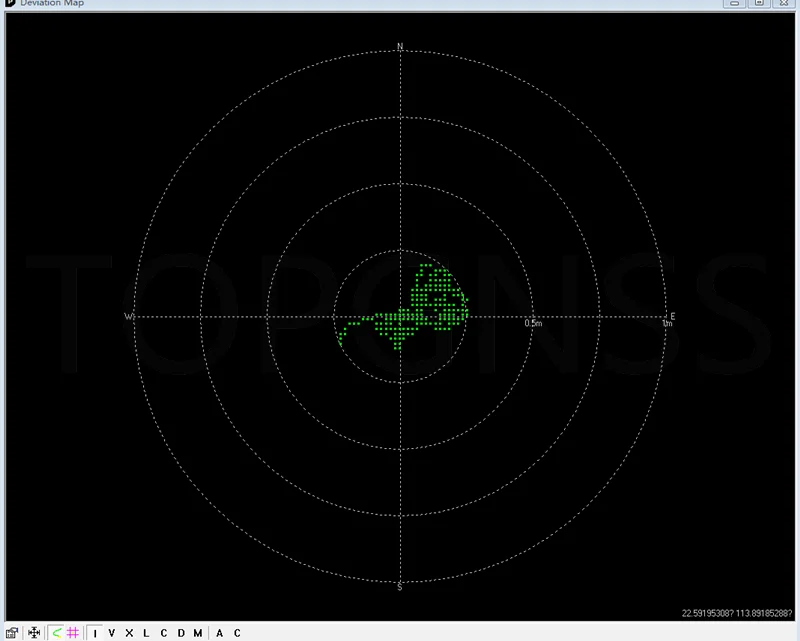Screen dimensions: 800x641
Task: Click the last C button after A
Action: pos(237,633)
